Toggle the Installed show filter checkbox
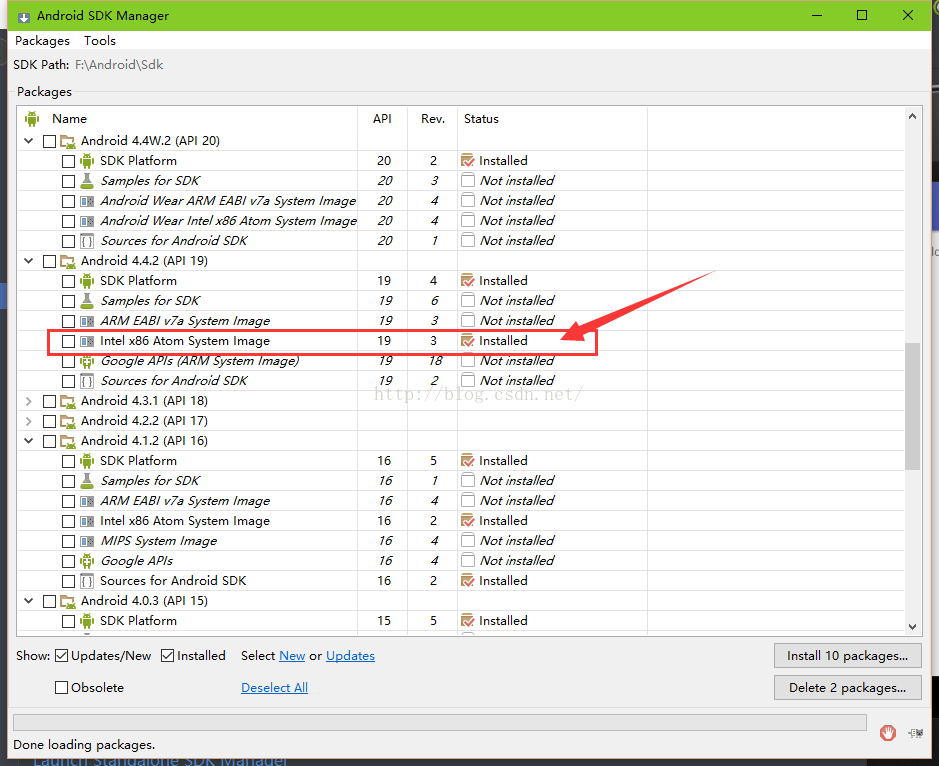 click(168, 656)
